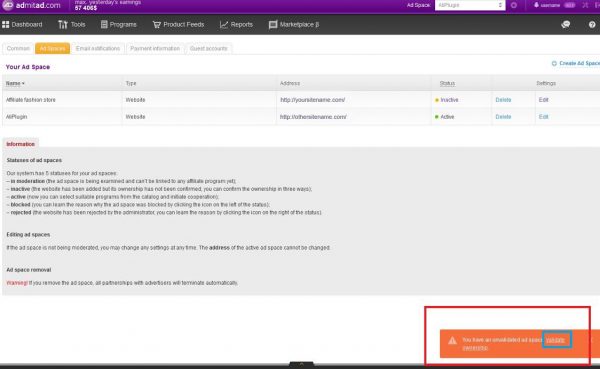The image size is (600, 369).
Task: Click the Affiliate fashion store name cell
Action: tap(31, 100)
